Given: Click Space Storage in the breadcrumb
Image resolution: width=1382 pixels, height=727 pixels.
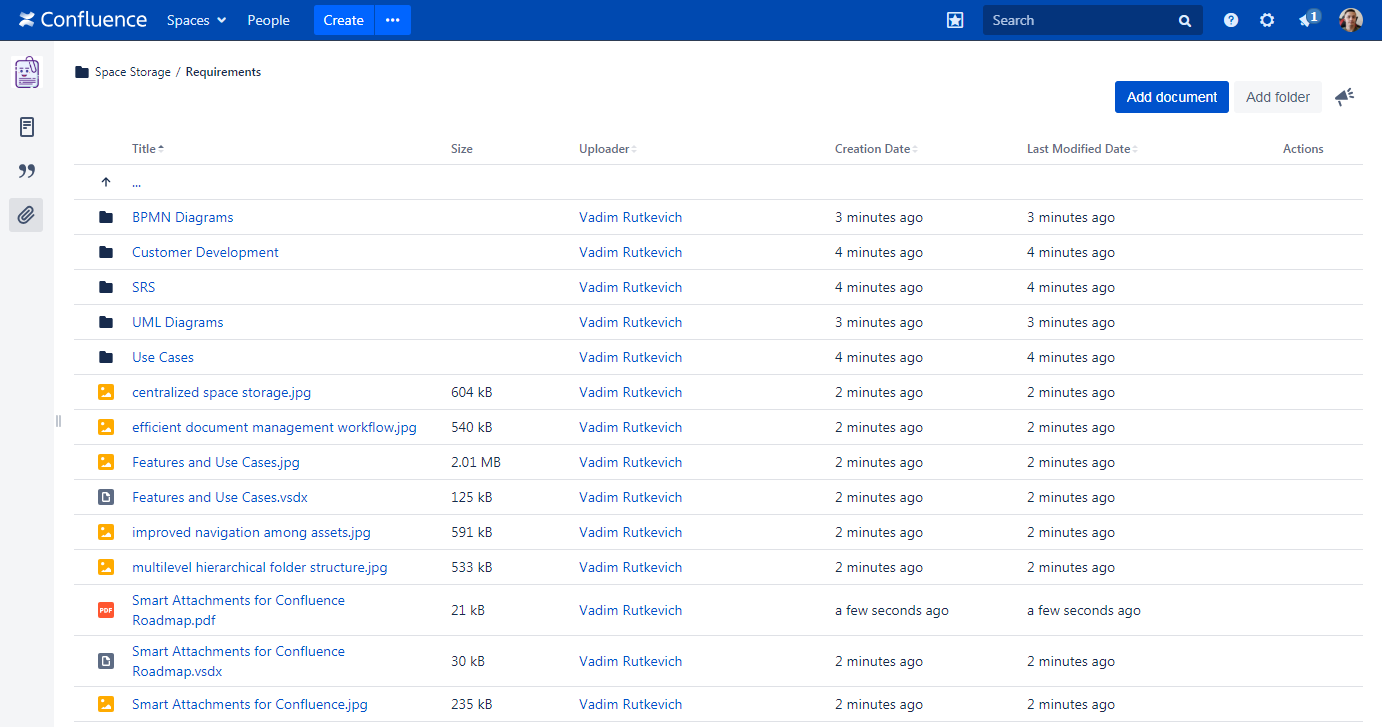Looking at the screenshot, I should (132, 72).
